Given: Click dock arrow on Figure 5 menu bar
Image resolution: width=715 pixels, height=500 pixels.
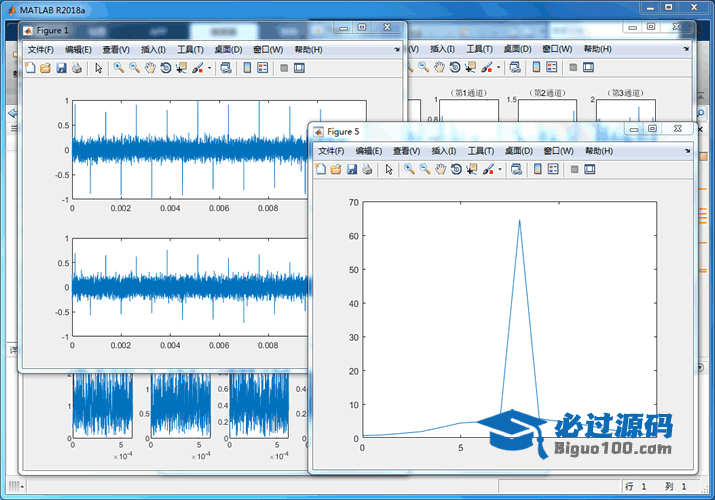Looking at the screenshot, I should coord(687,151).
